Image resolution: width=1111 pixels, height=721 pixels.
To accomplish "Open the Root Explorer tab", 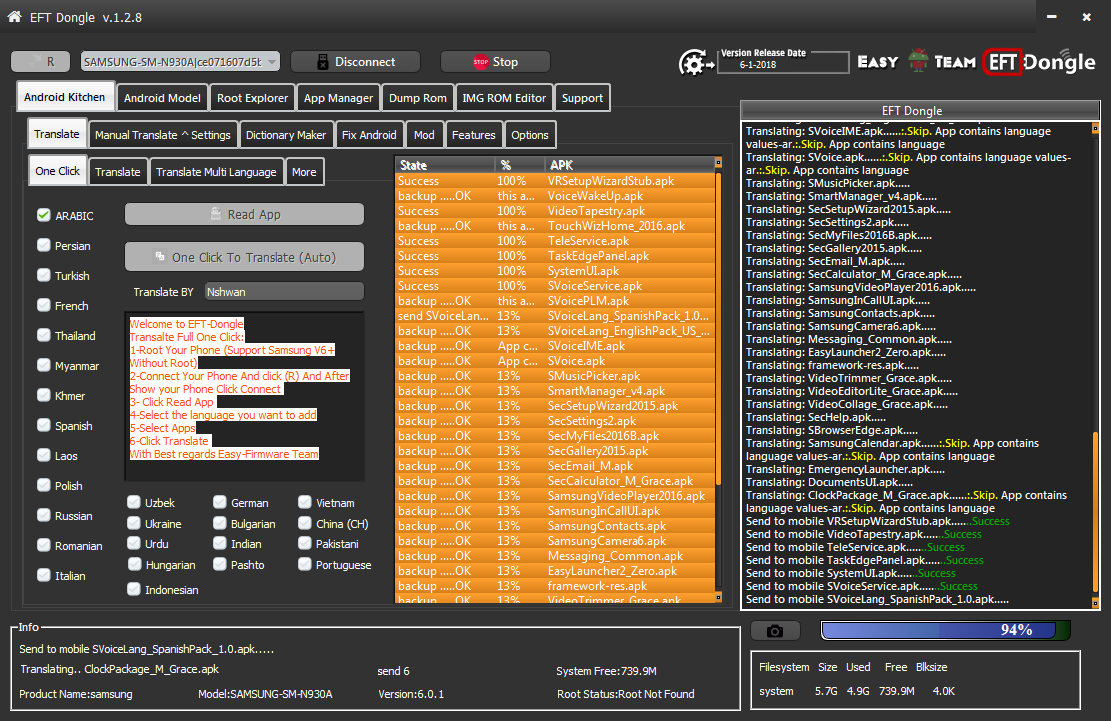I will (252, 98).
